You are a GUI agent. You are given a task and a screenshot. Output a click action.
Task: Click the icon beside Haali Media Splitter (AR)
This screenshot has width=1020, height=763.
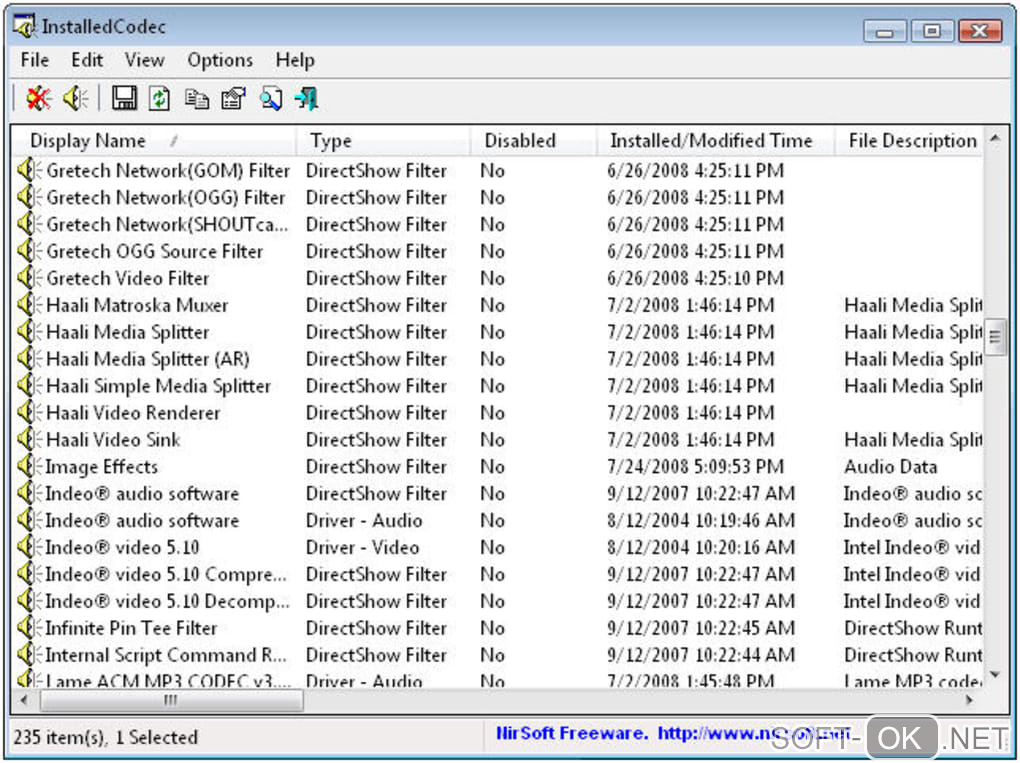(29, 359)
